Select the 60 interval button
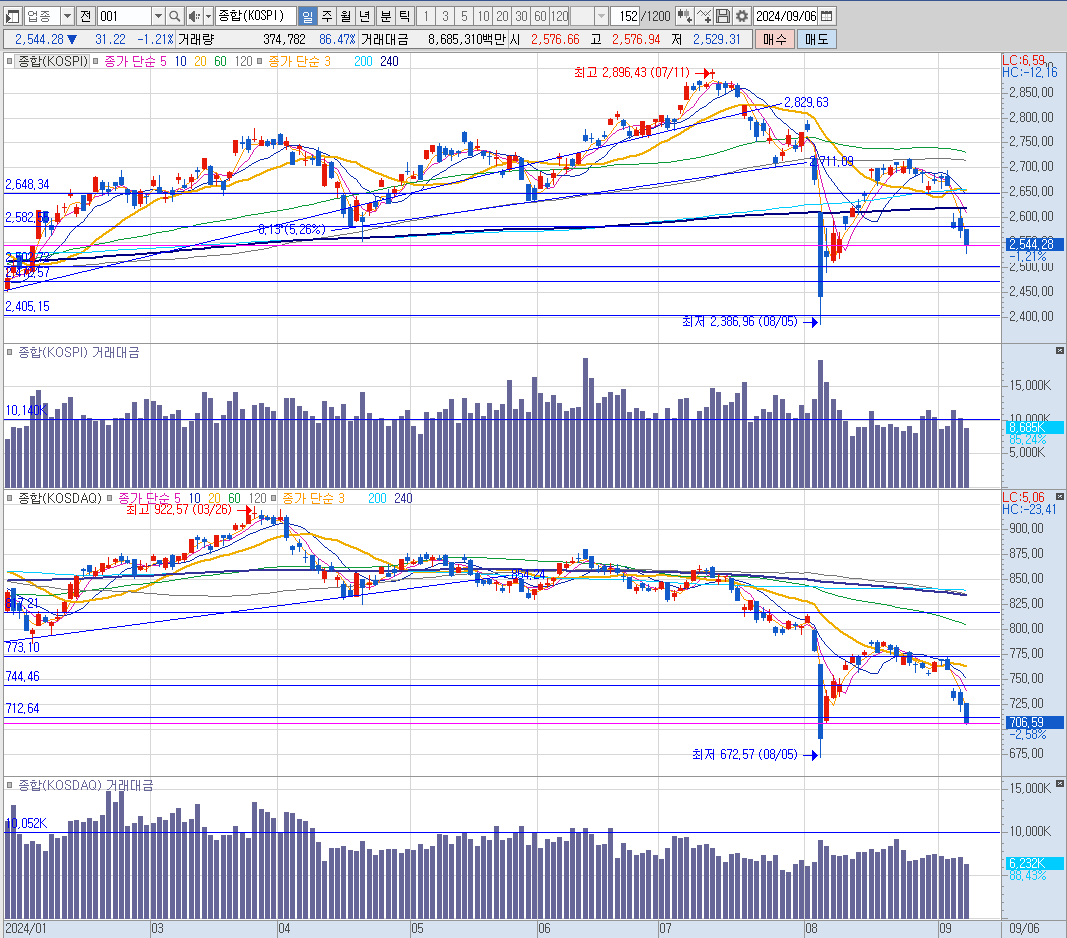 point(540,16)
